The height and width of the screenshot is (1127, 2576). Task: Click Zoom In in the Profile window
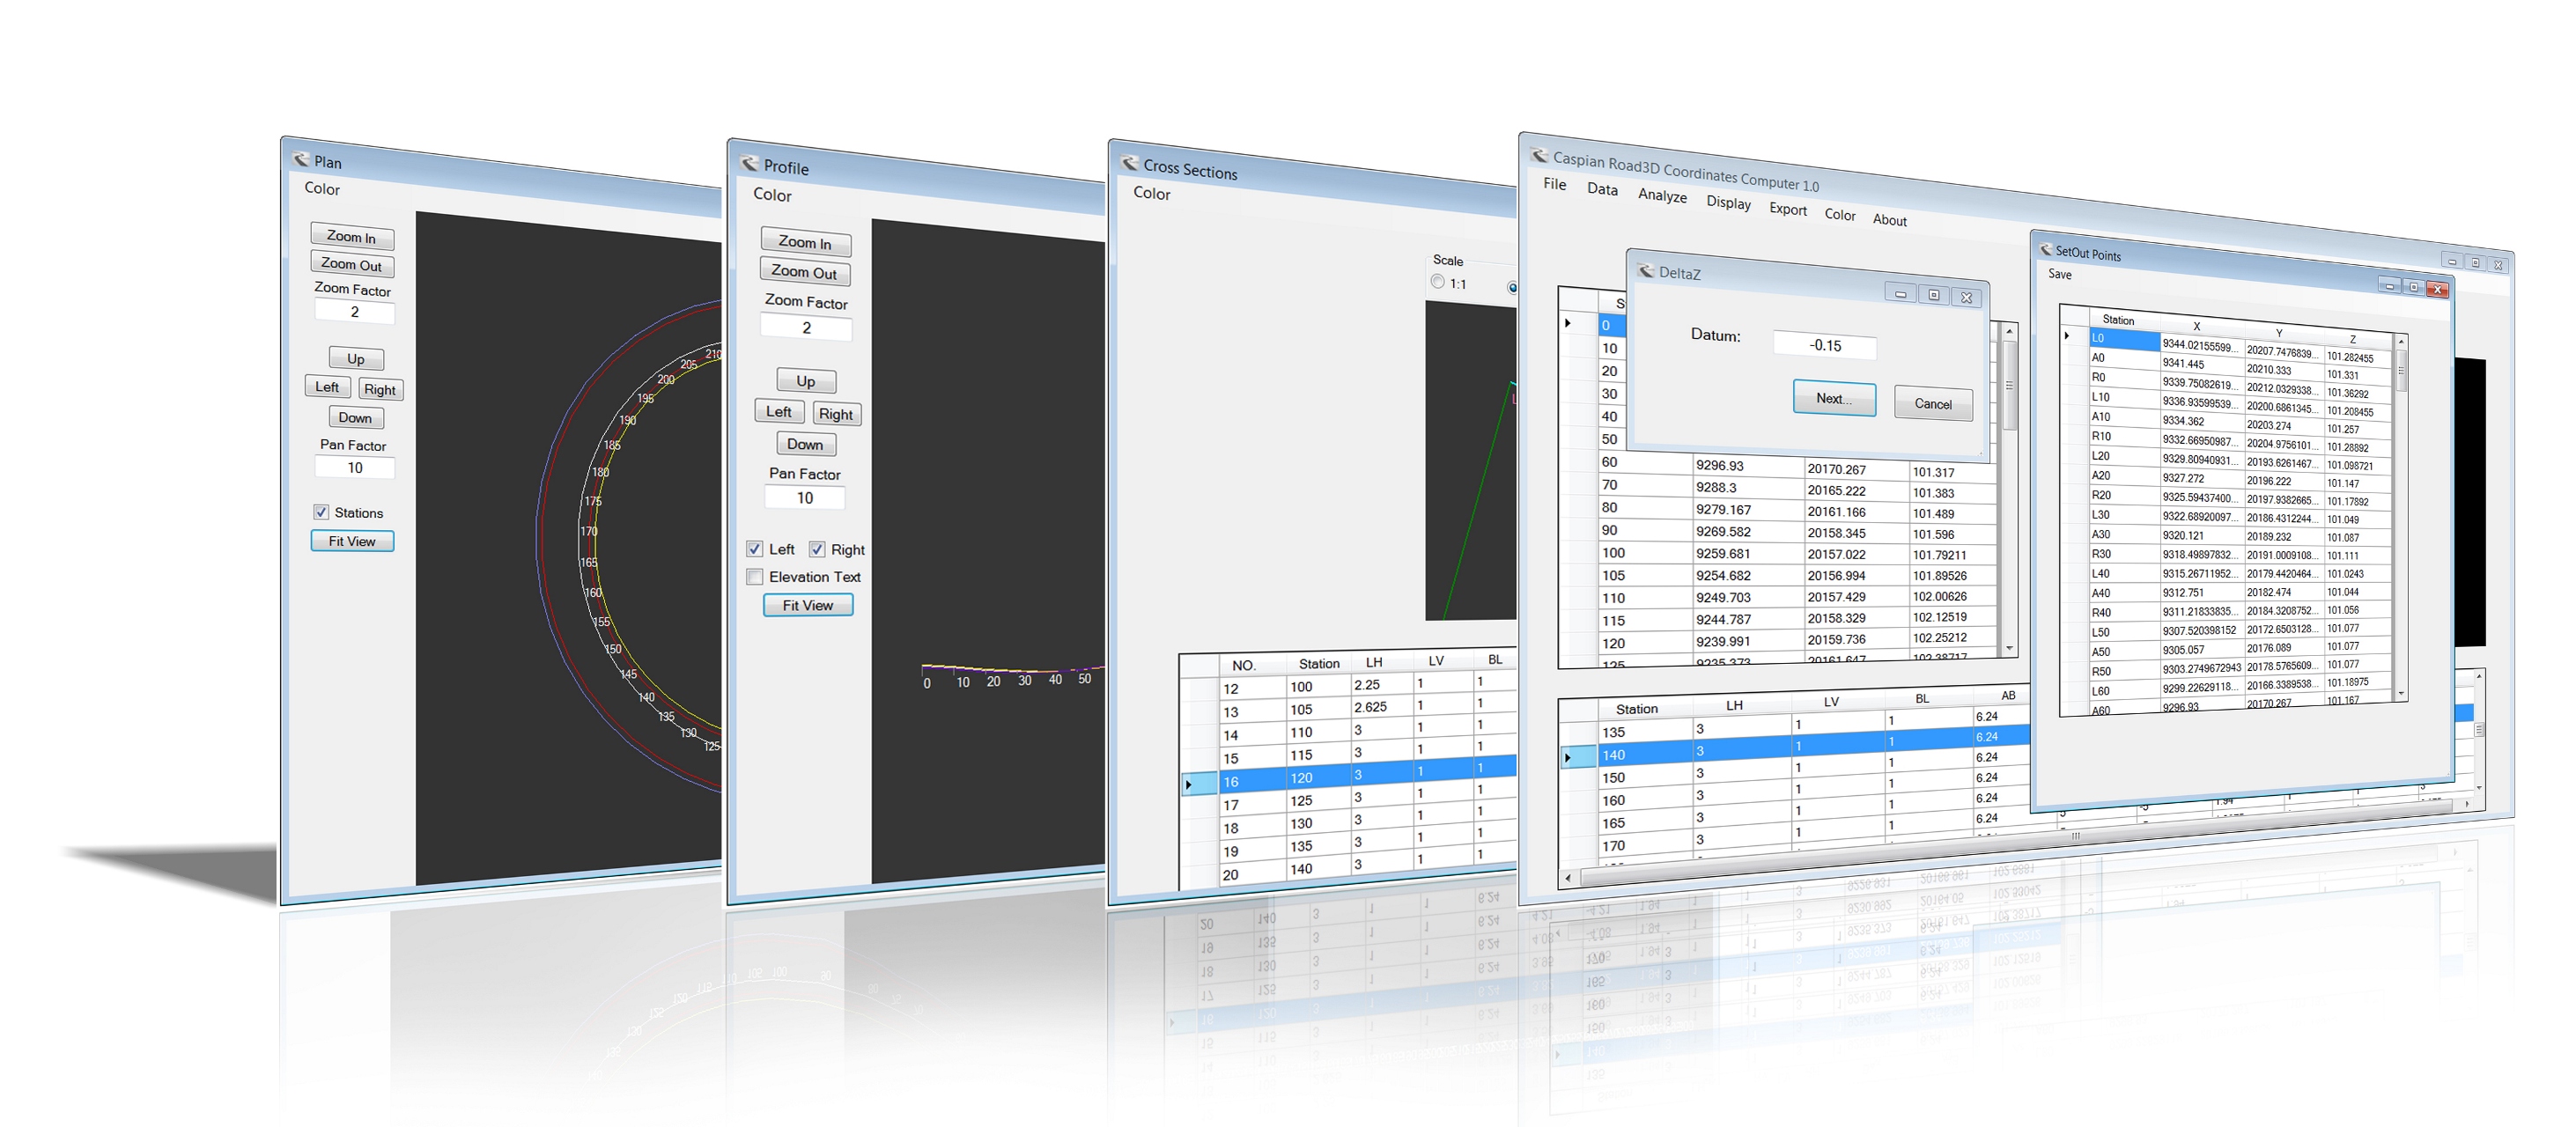[x=805, y=243]
